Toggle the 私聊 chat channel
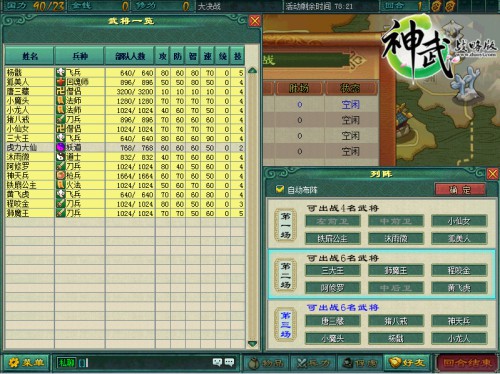The height and width of the screenshot is (374, 500). click(66, 363)
